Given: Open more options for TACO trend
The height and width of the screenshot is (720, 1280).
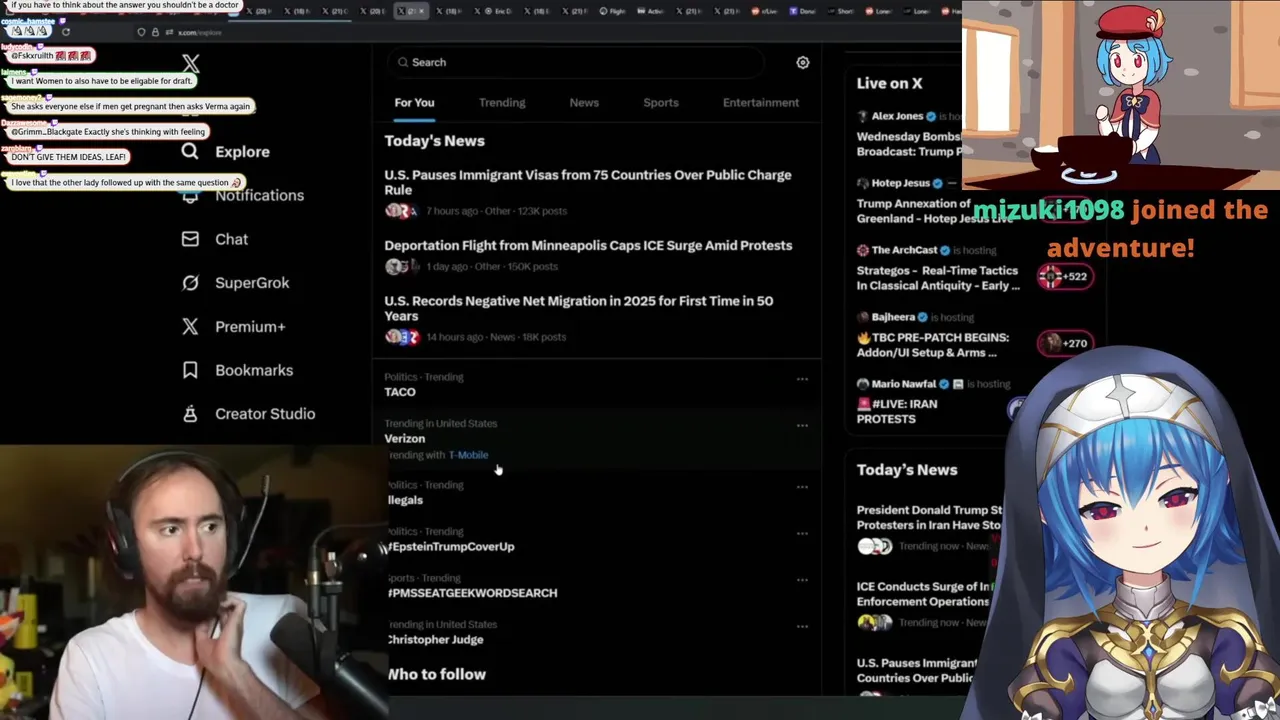Looking at the screenshot, I should [x=802, y=379].
